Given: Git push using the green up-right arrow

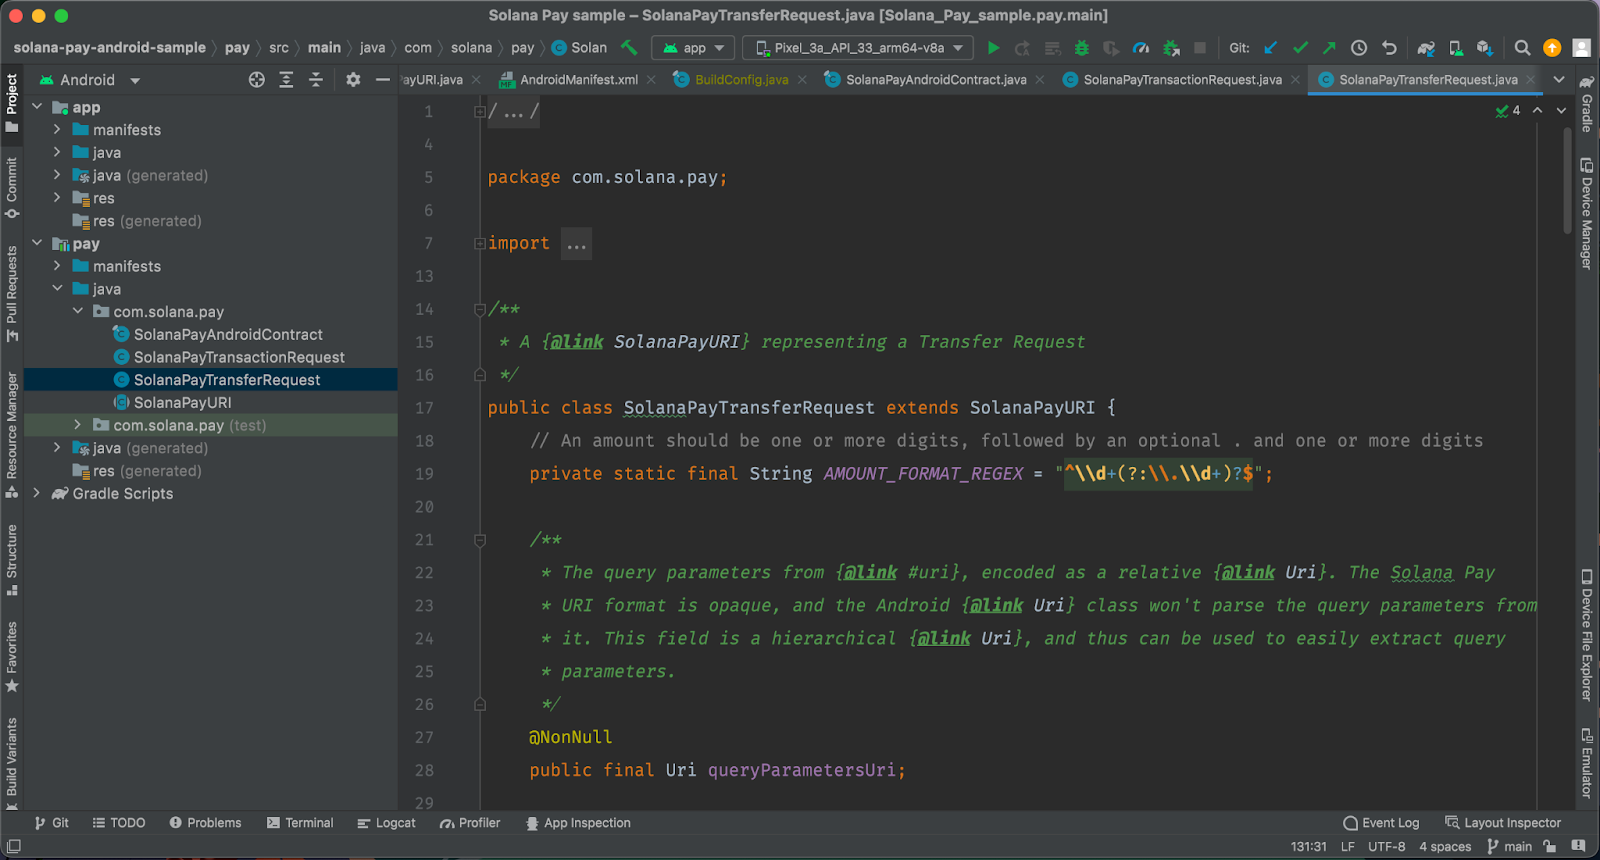Looking at the screenshot, I should [1329, 48].
